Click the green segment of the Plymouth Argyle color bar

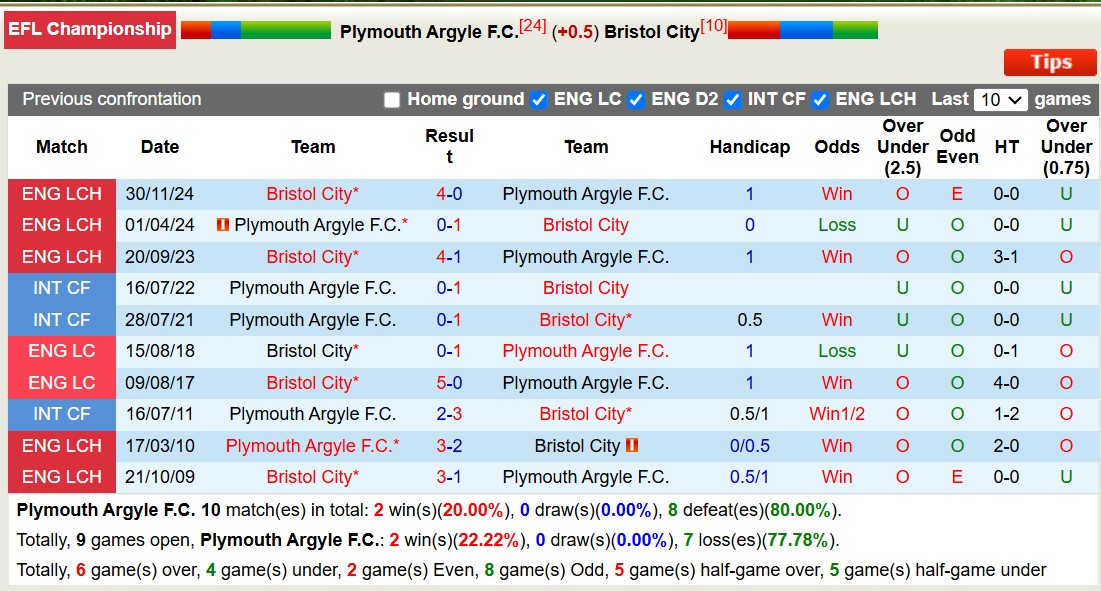click(285, 30)
